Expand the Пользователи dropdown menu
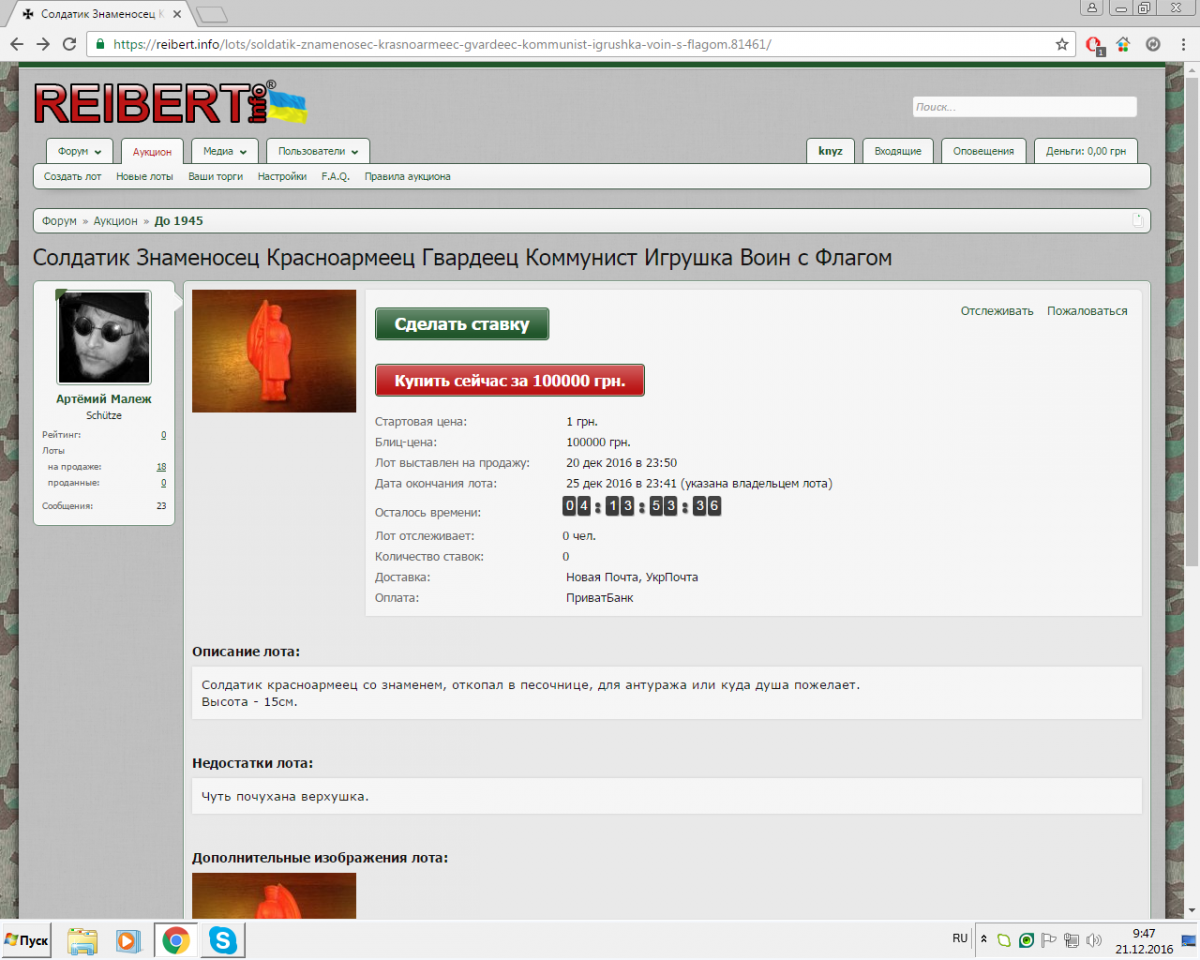Screen dimensions: 1200x960 tap(317, 151)
